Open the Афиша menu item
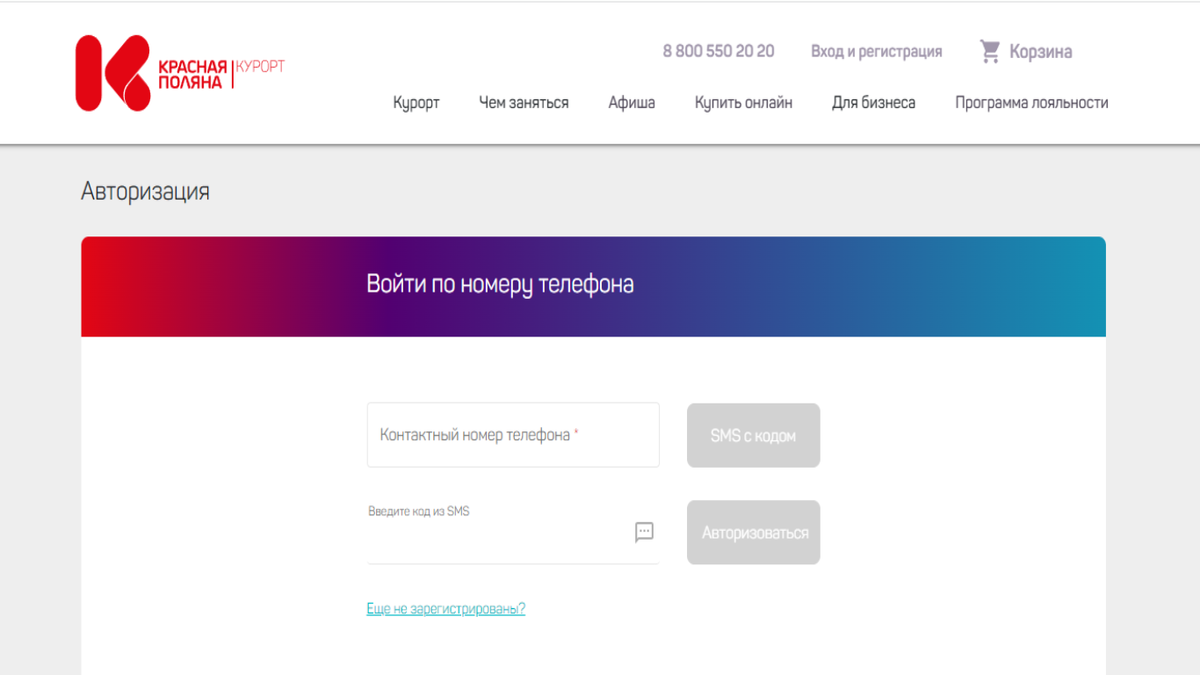This screenshot has height=675, width=1200. pyautogui.click(x=632, y=102)
